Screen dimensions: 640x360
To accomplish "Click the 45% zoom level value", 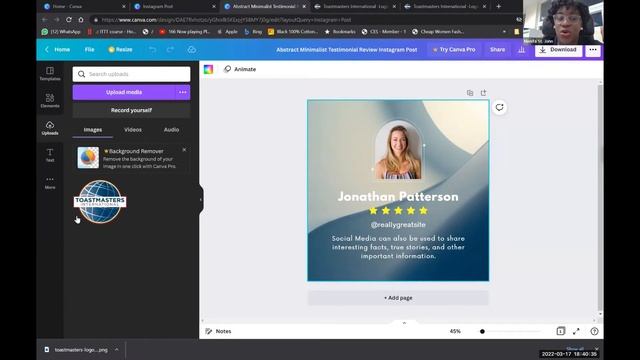I will tap(455, 331).
